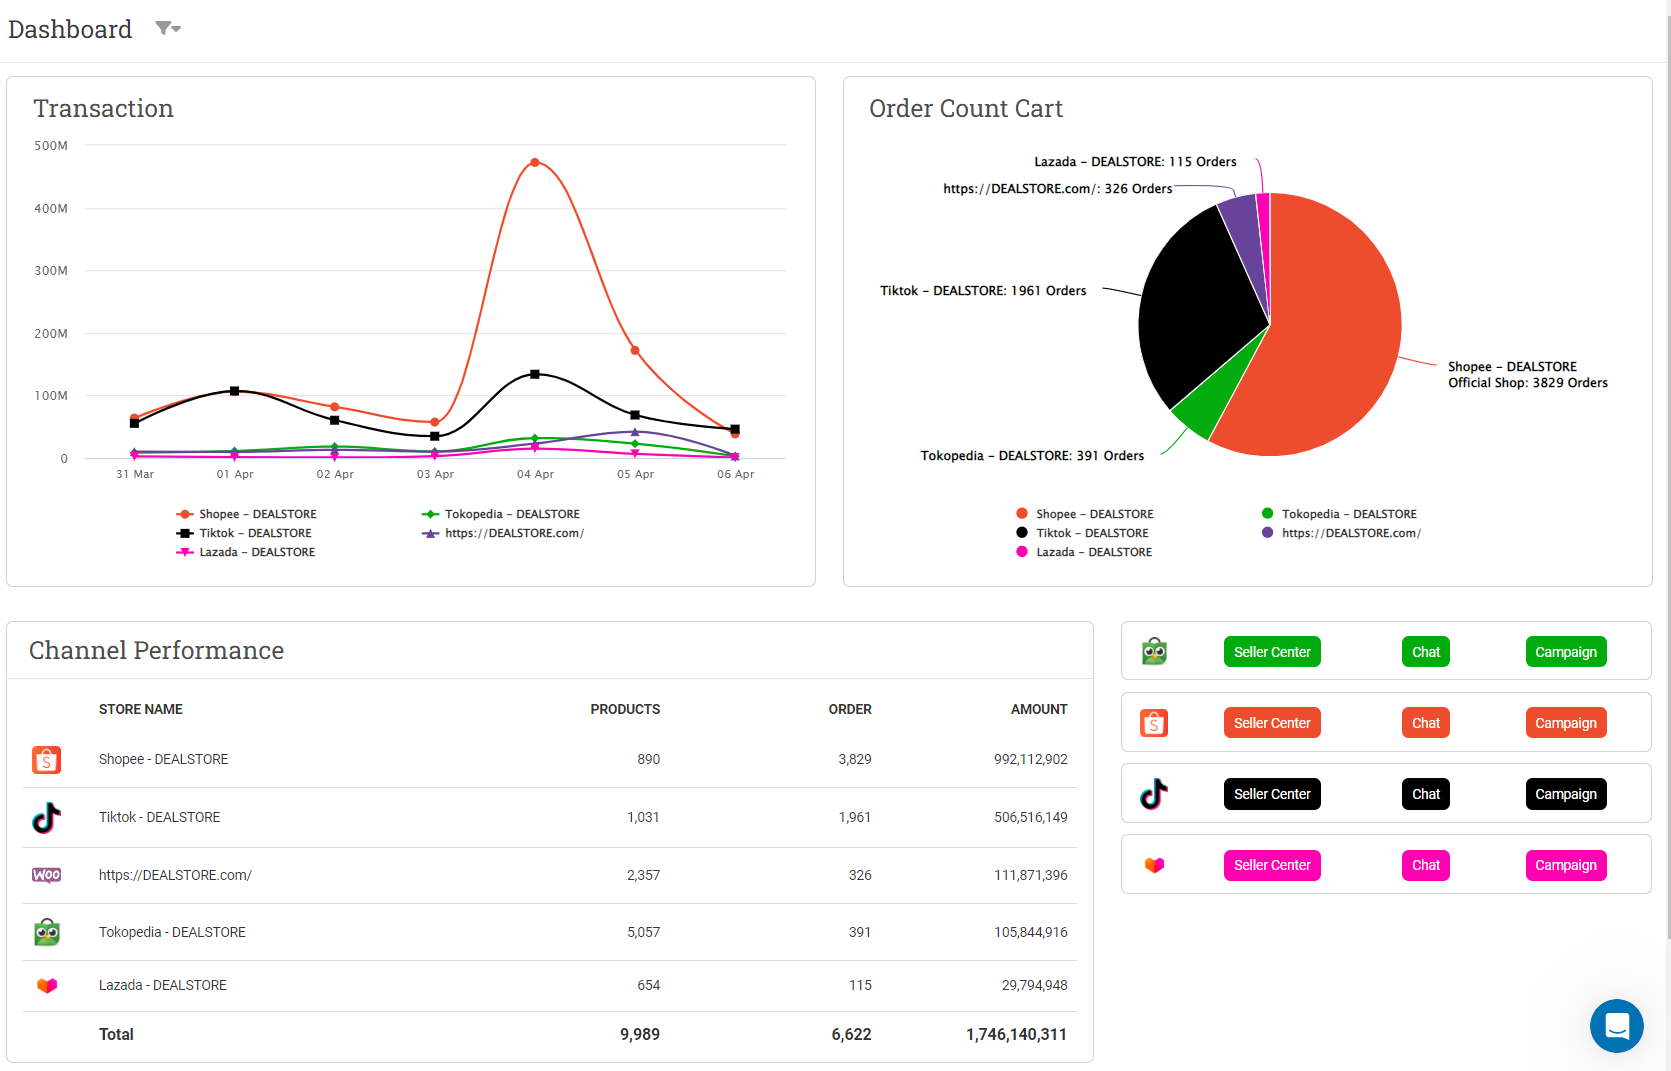
Task: Toggle Shopee slice in Order Count legend
Action: [1084, 514]
